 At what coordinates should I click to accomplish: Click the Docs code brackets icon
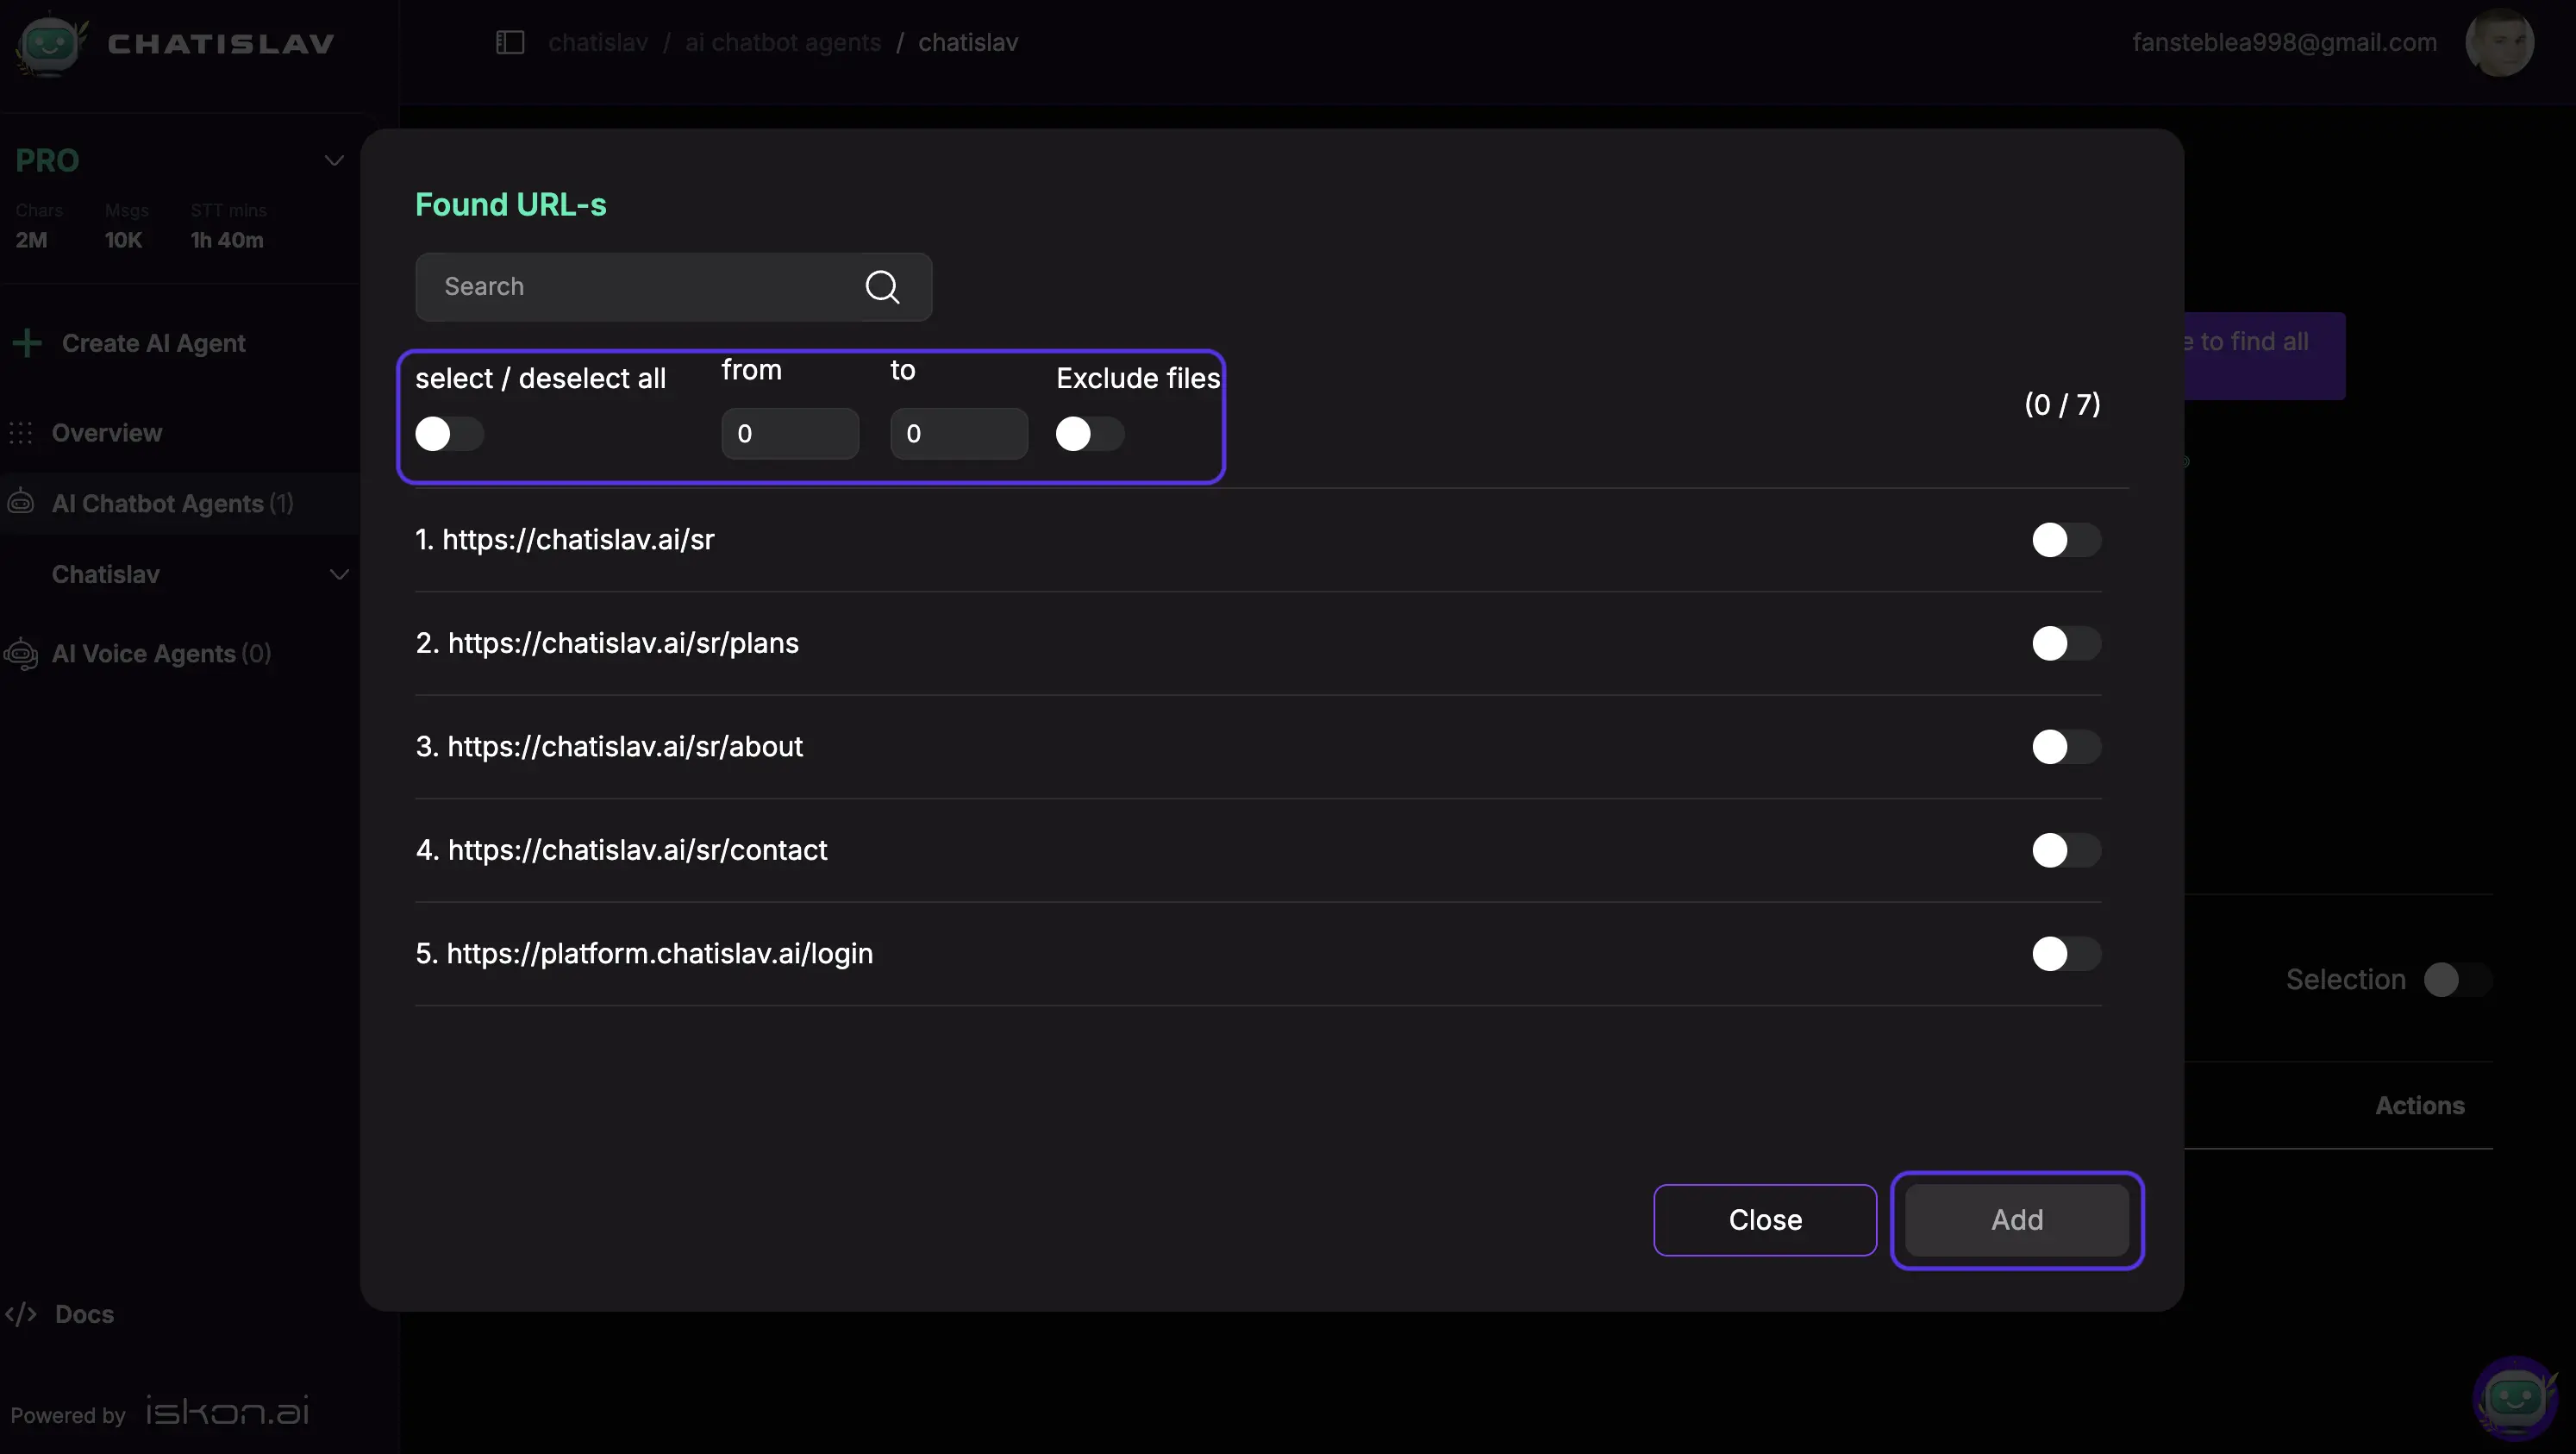click(x=21, y=1314)
